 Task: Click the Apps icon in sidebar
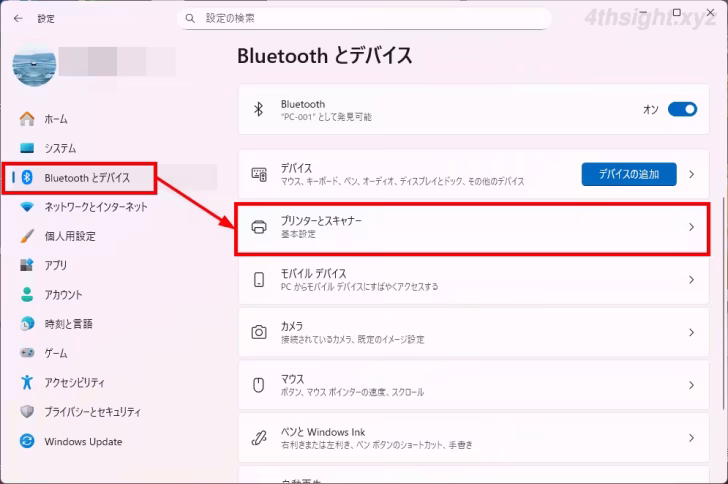27,265
